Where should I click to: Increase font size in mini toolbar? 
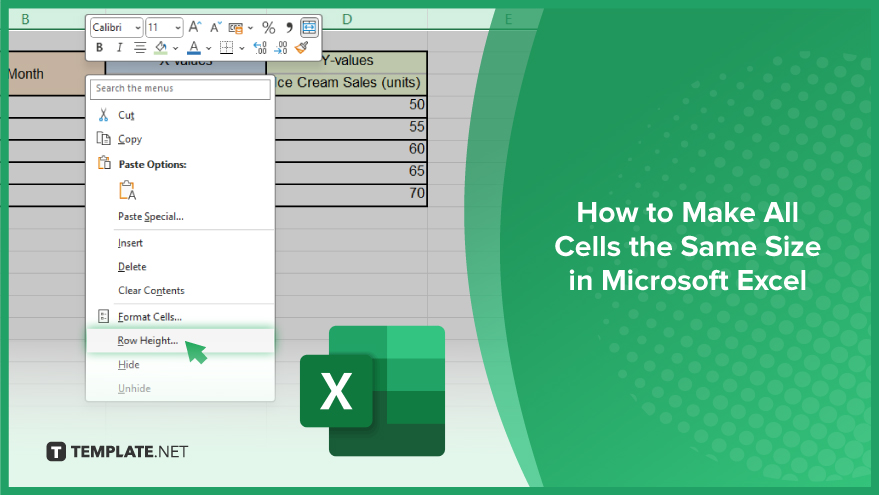tap(195, 27)
